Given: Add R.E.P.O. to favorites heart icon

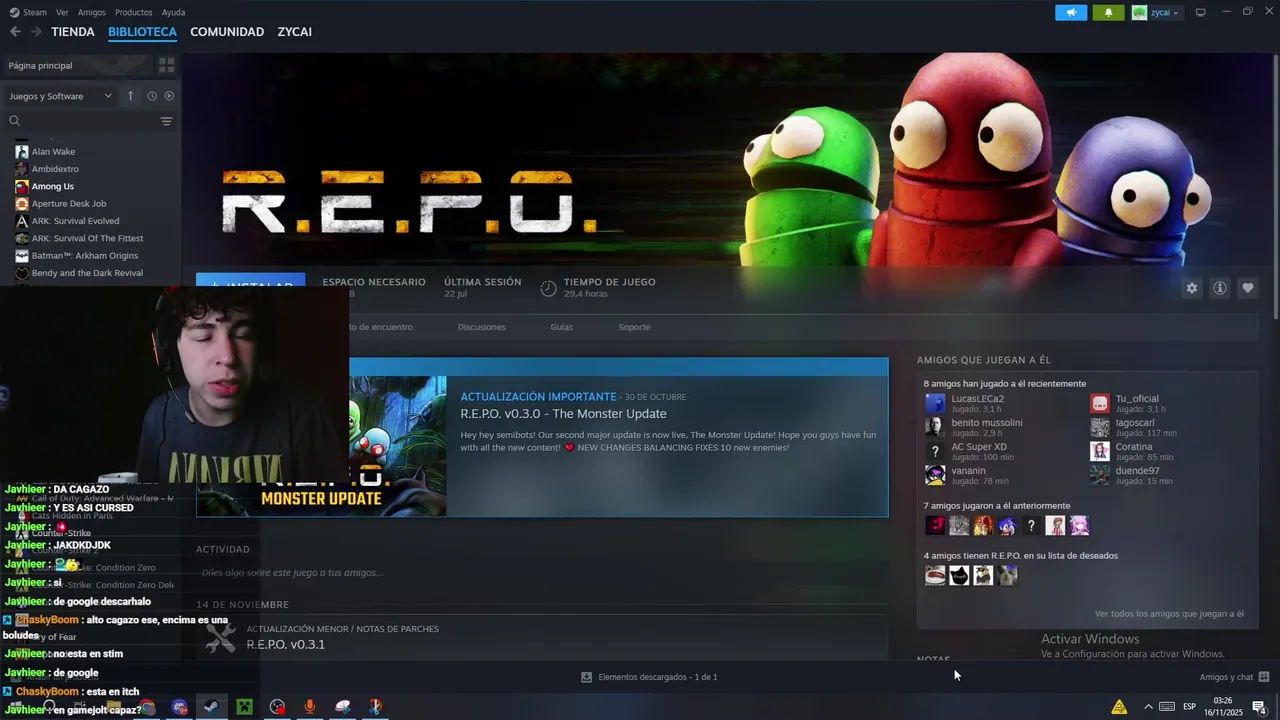Looking at the screenshot, I should pyautogui.click(x=1248, y=288).
